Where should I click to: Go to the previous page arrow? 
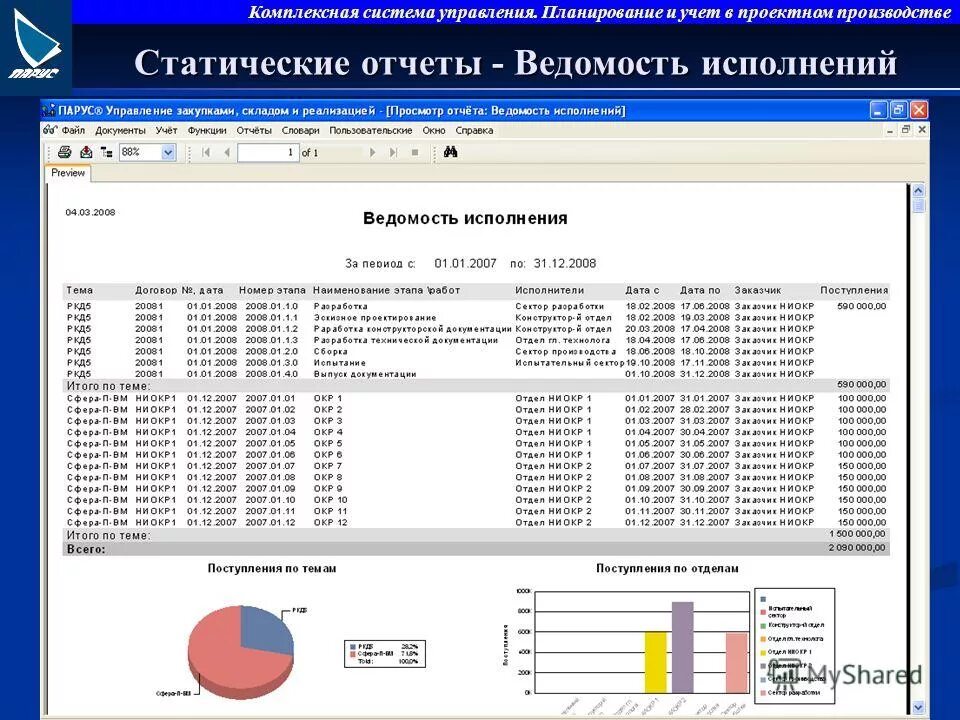click(x=227, y=152)
